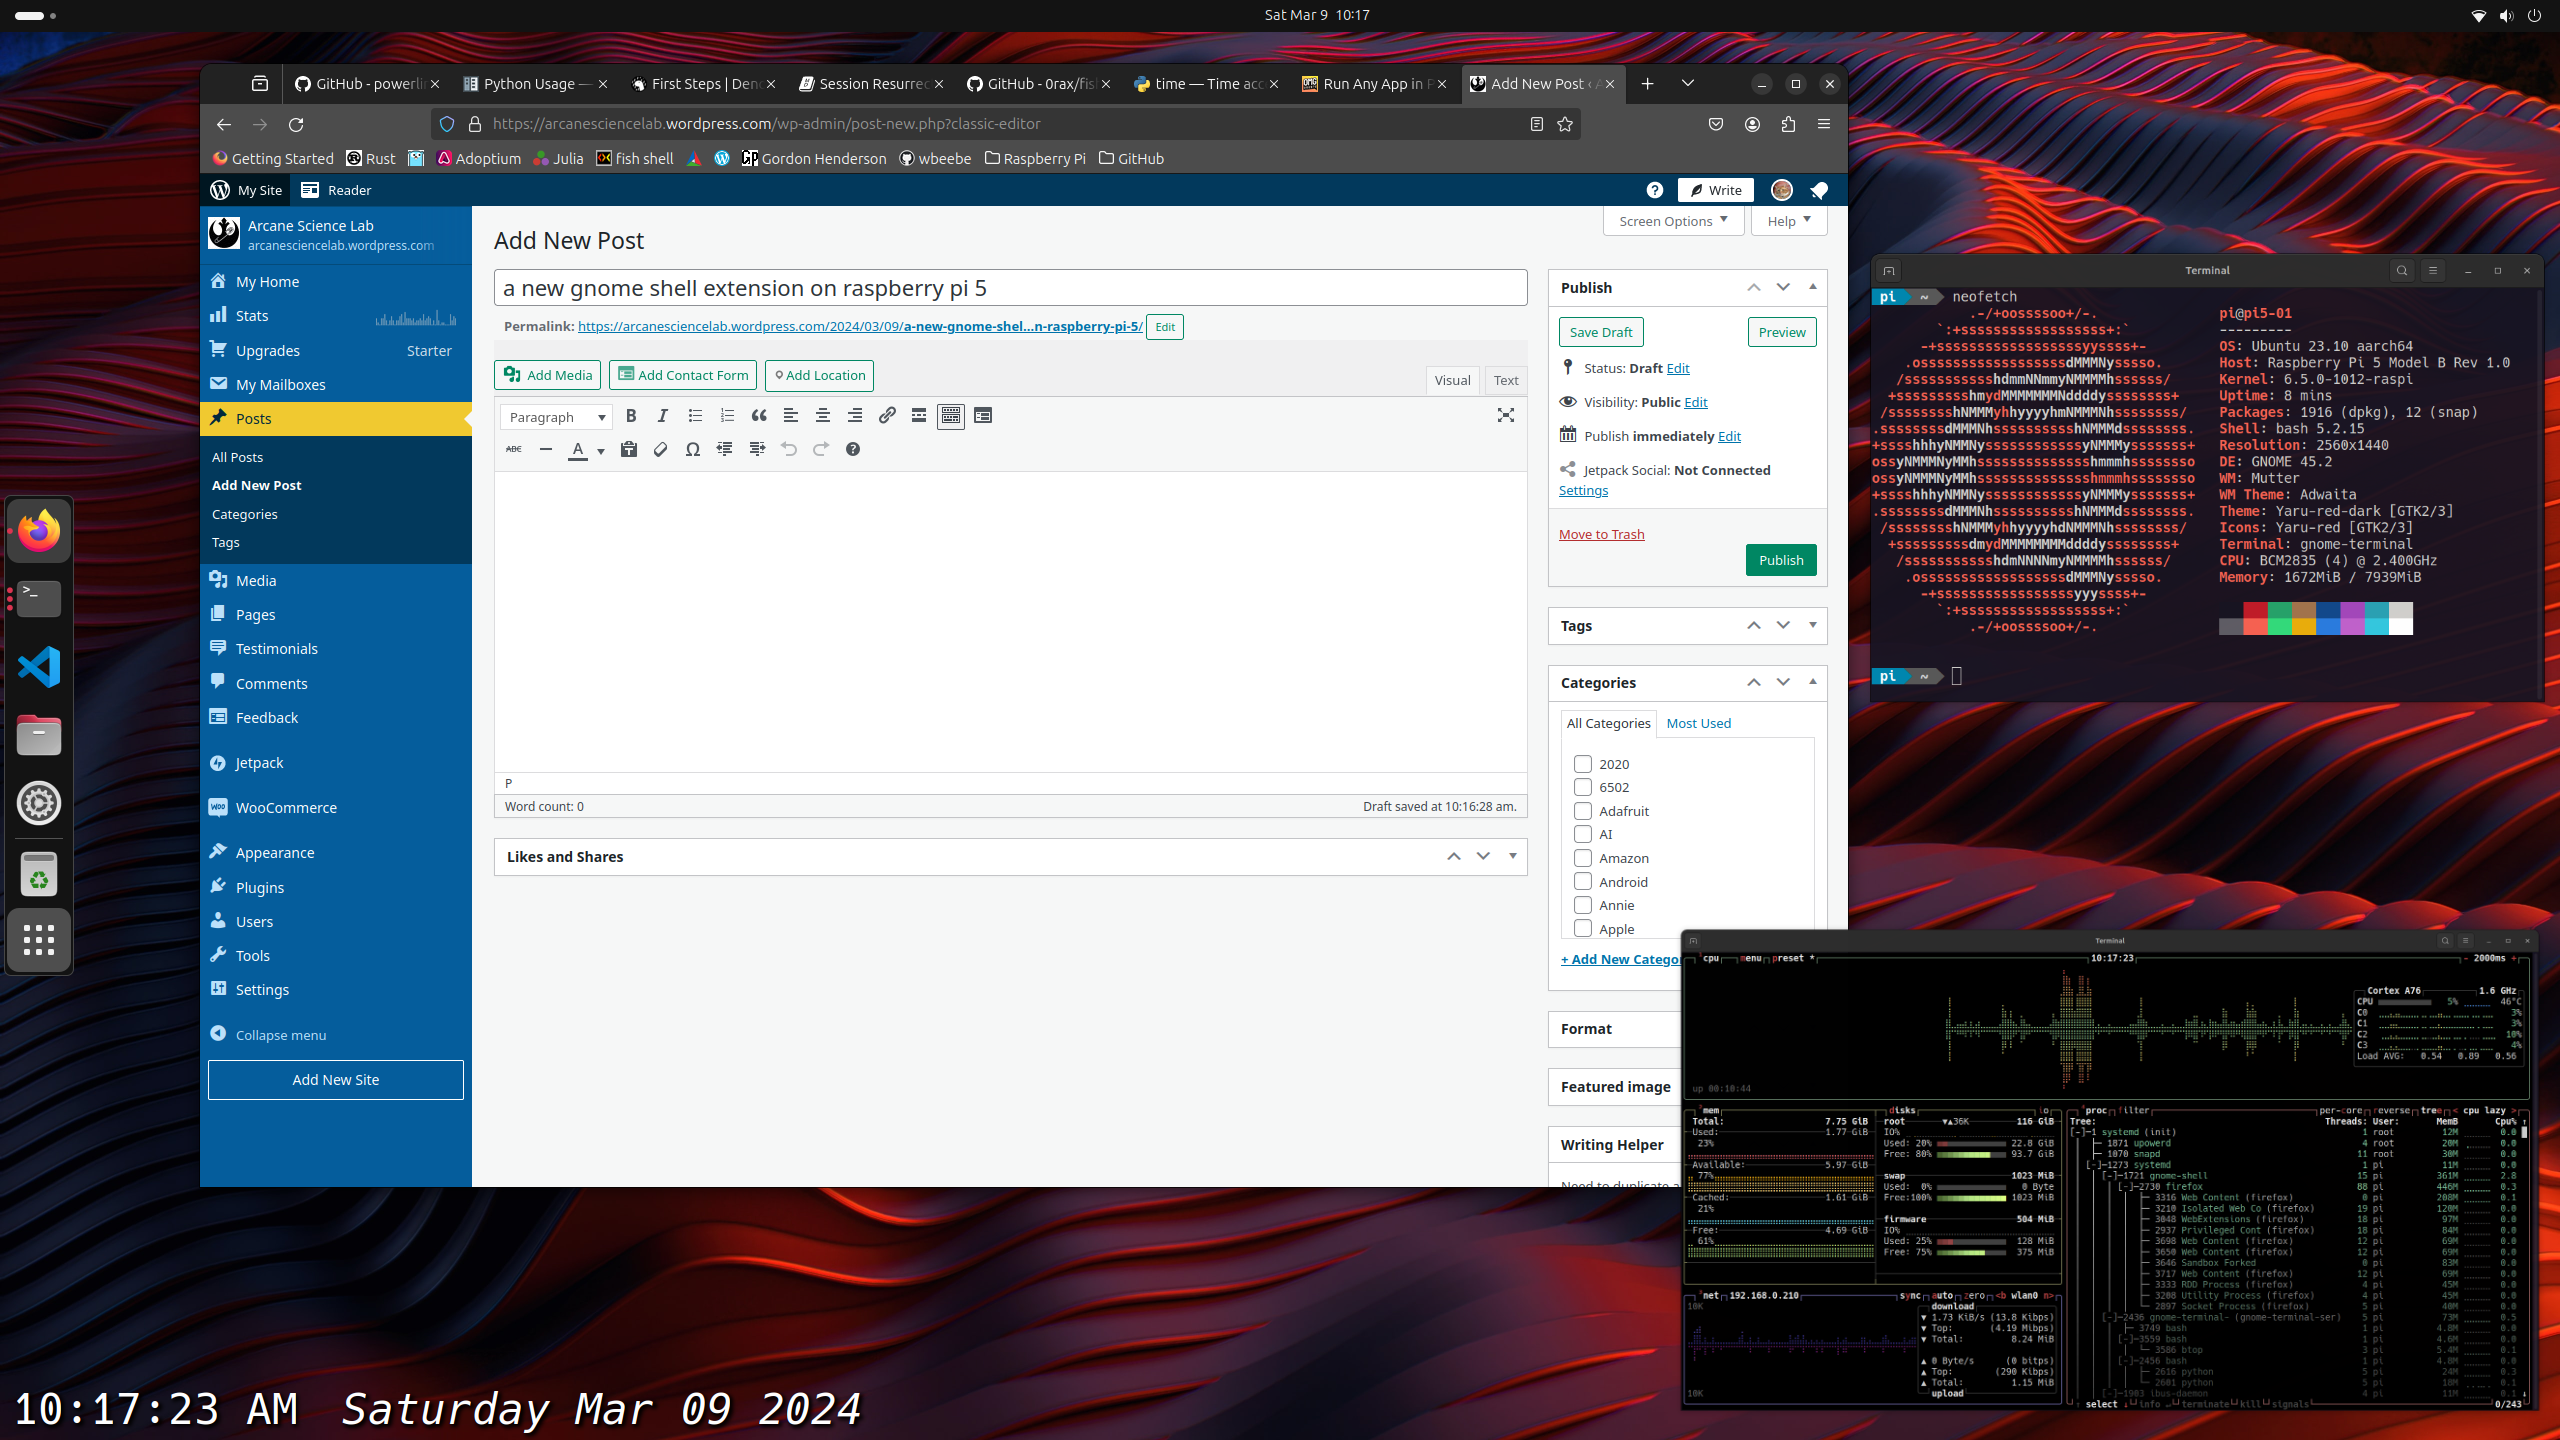The image size is (2560, 1440).
Task: Toggle italic formatting in the editor toolbar
Action: point(662,416)
